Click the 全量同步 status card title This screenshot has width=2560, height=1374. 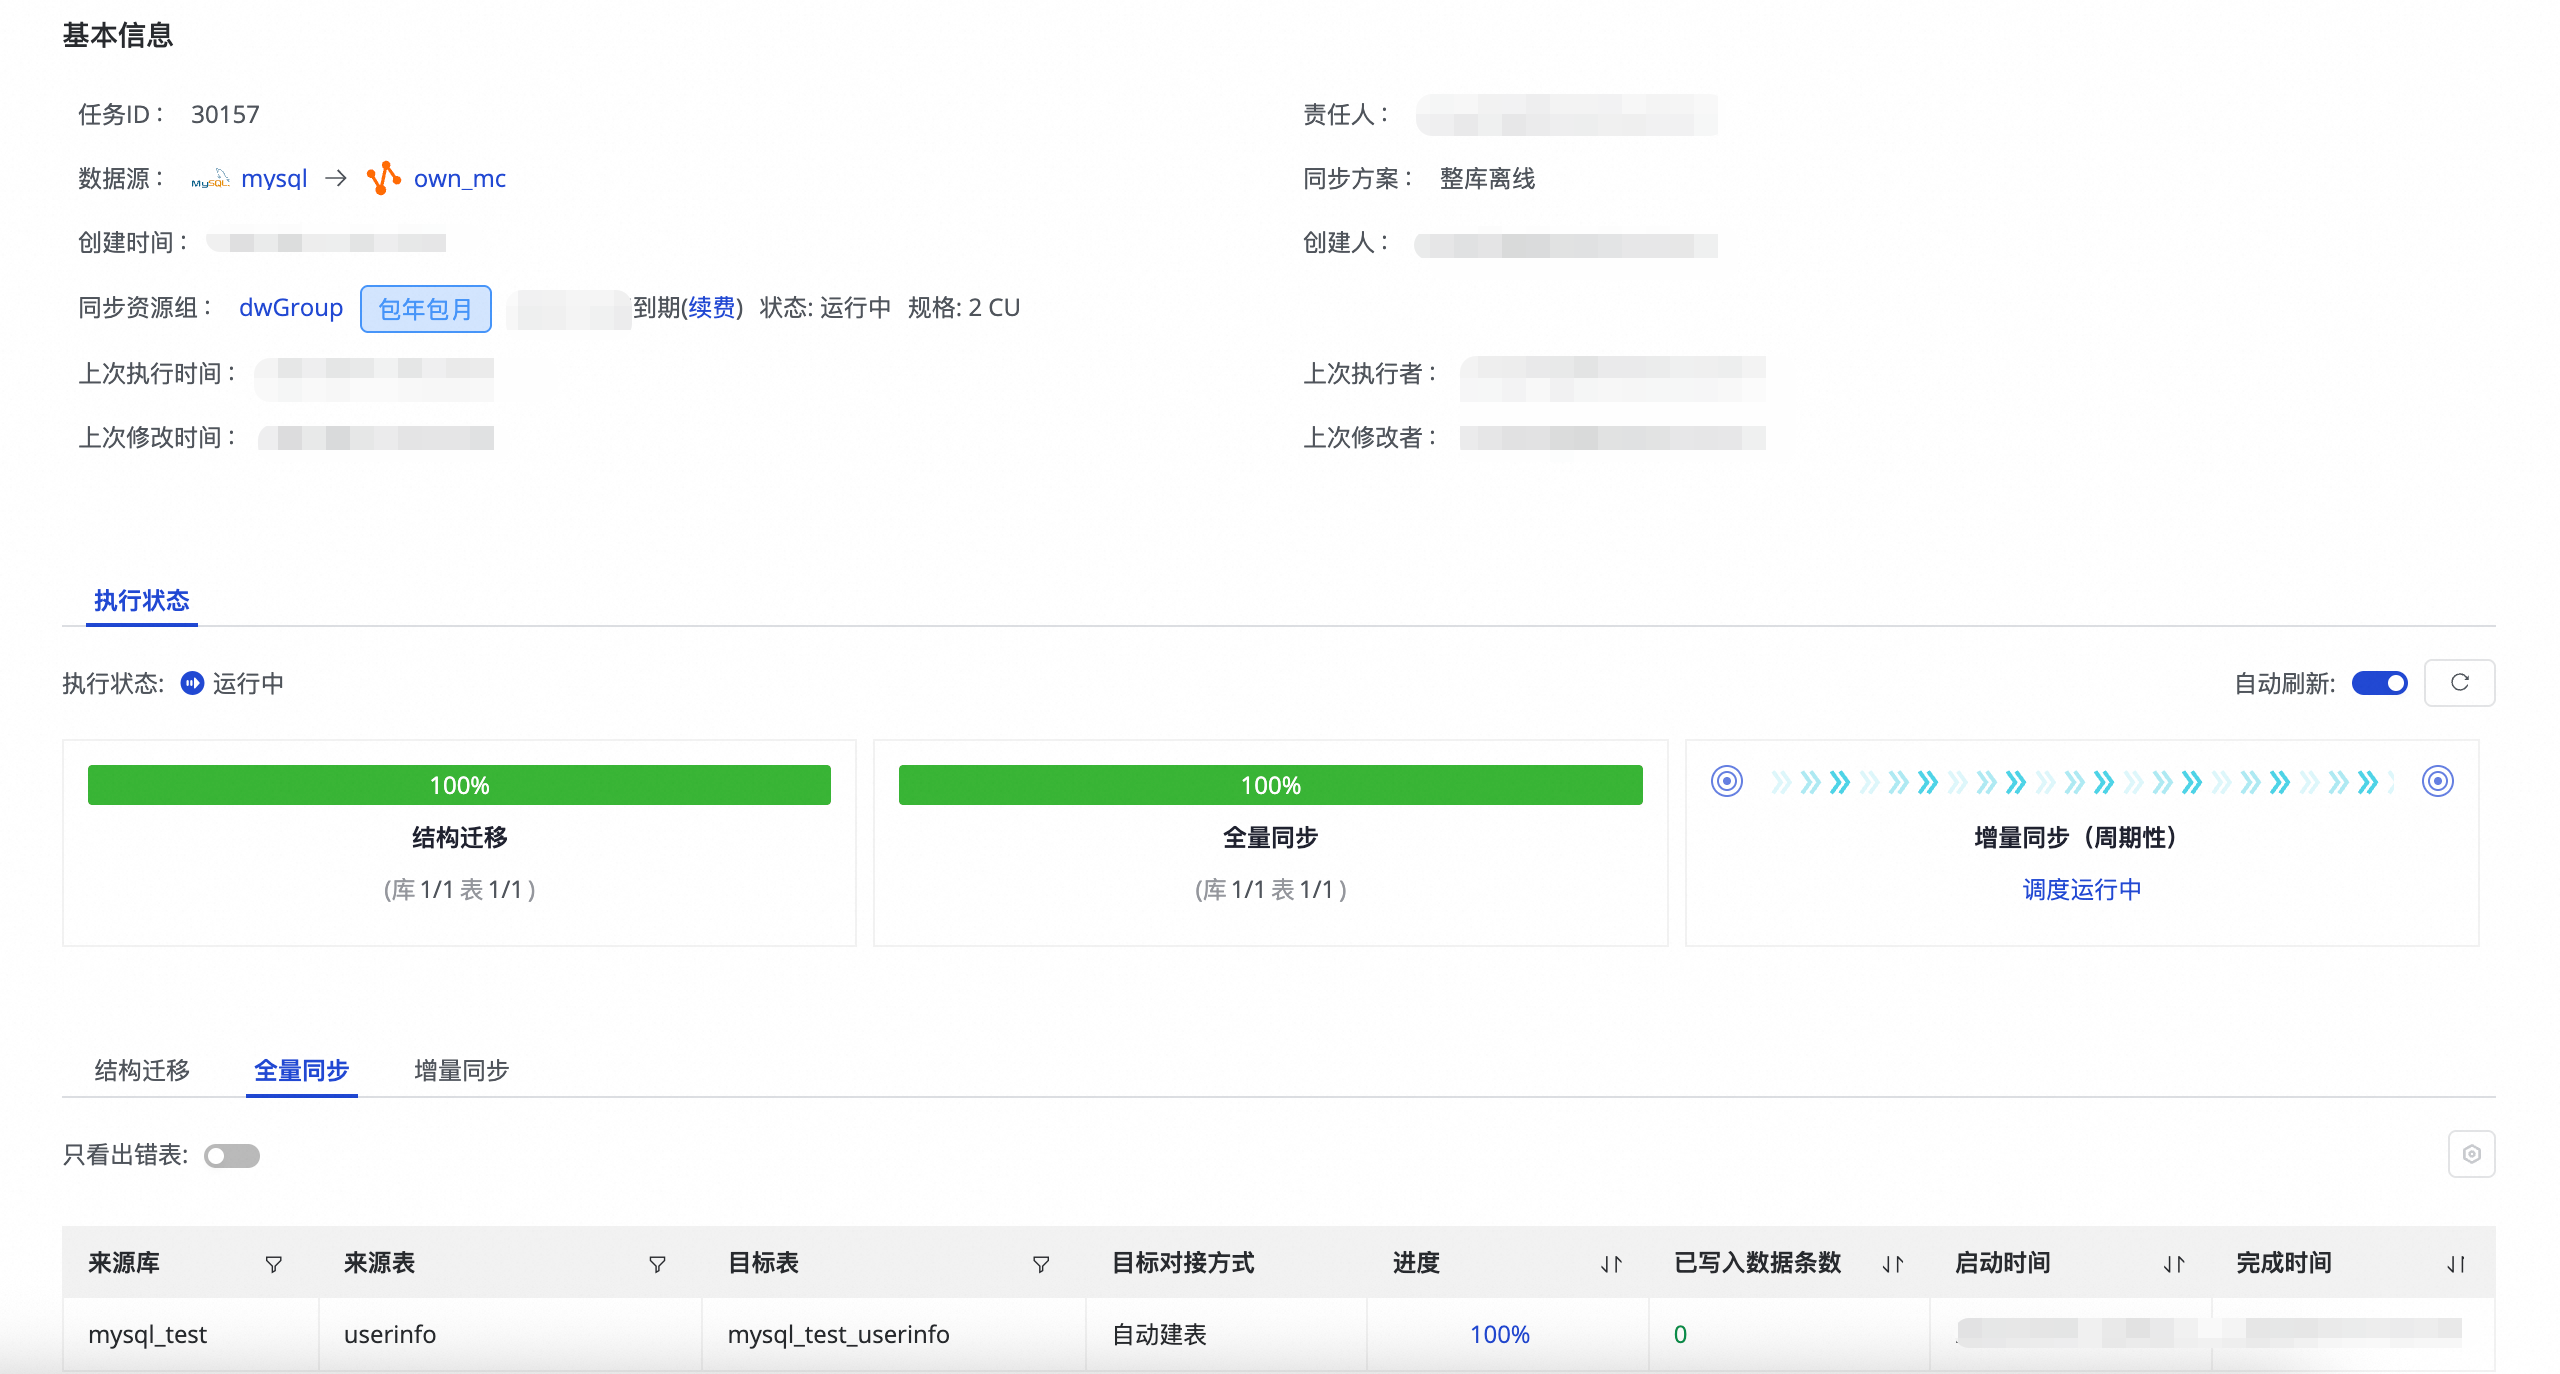coord(1270,837)
